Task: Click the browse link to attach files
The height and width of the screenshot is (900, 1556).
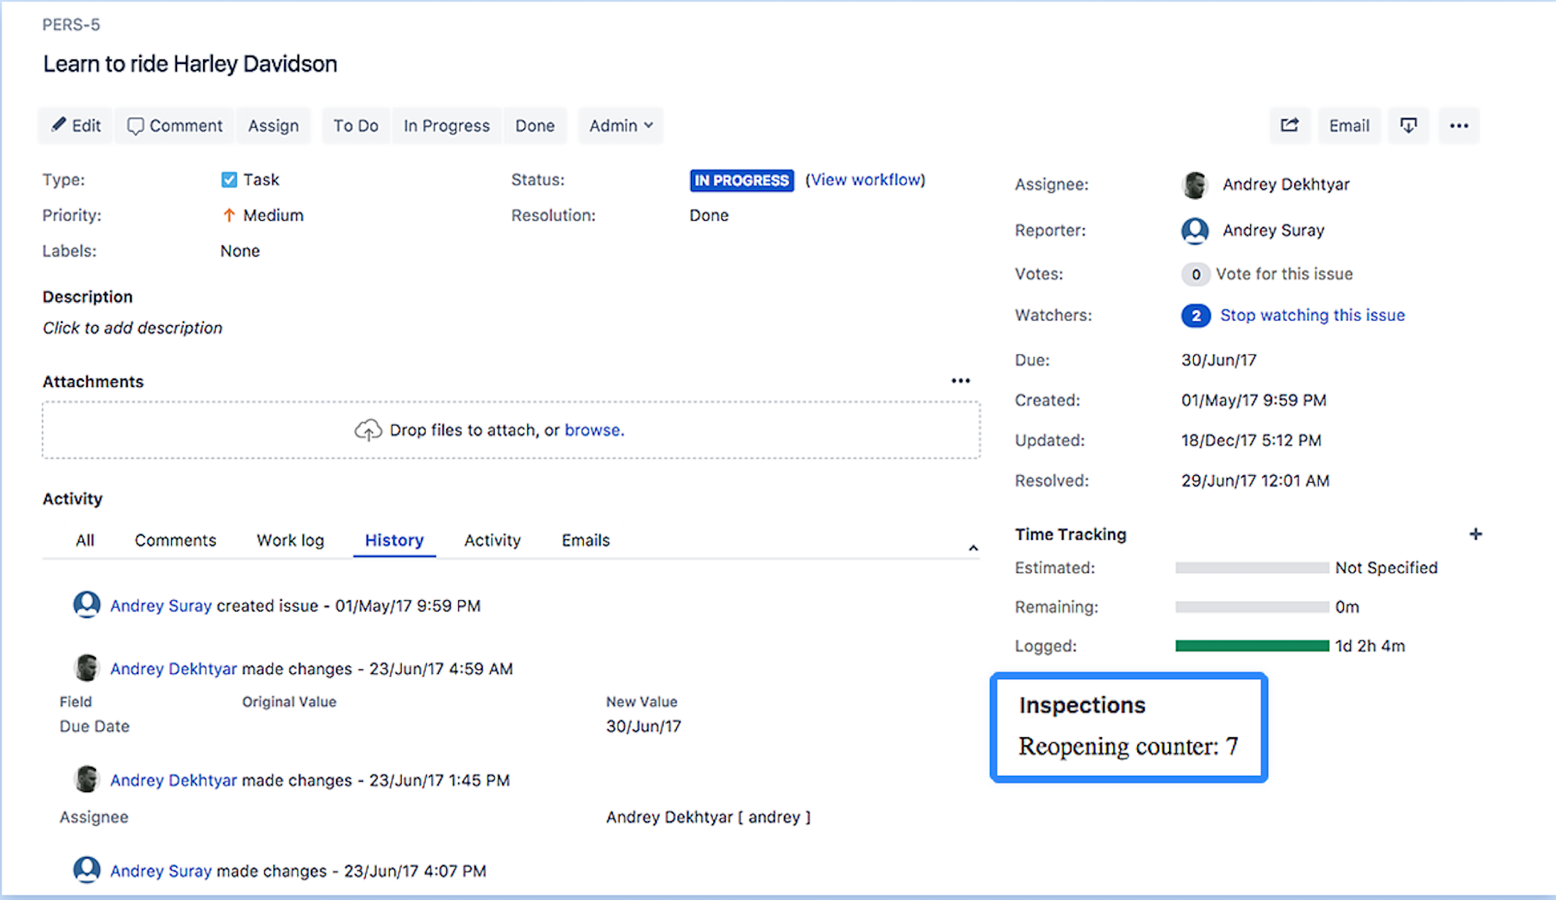Action: 592,430
